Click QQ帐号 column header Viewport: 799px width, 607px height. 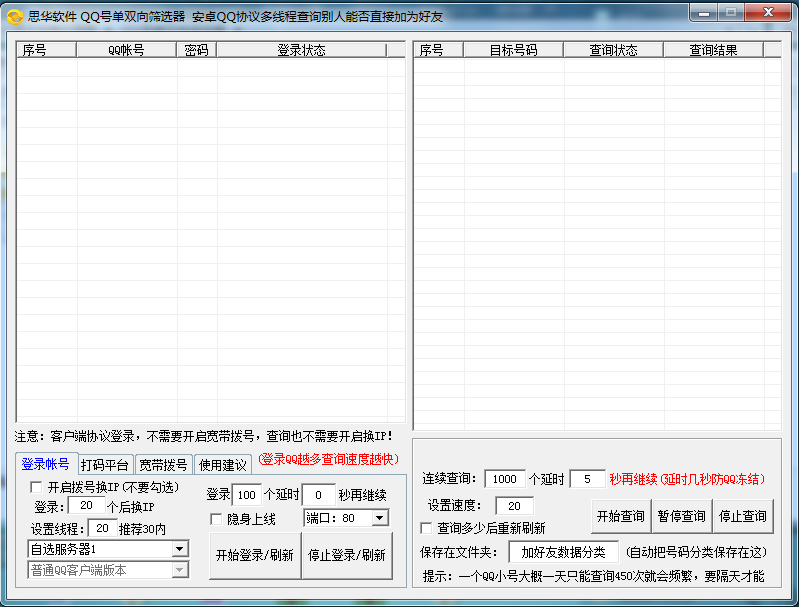pos(126,50)
